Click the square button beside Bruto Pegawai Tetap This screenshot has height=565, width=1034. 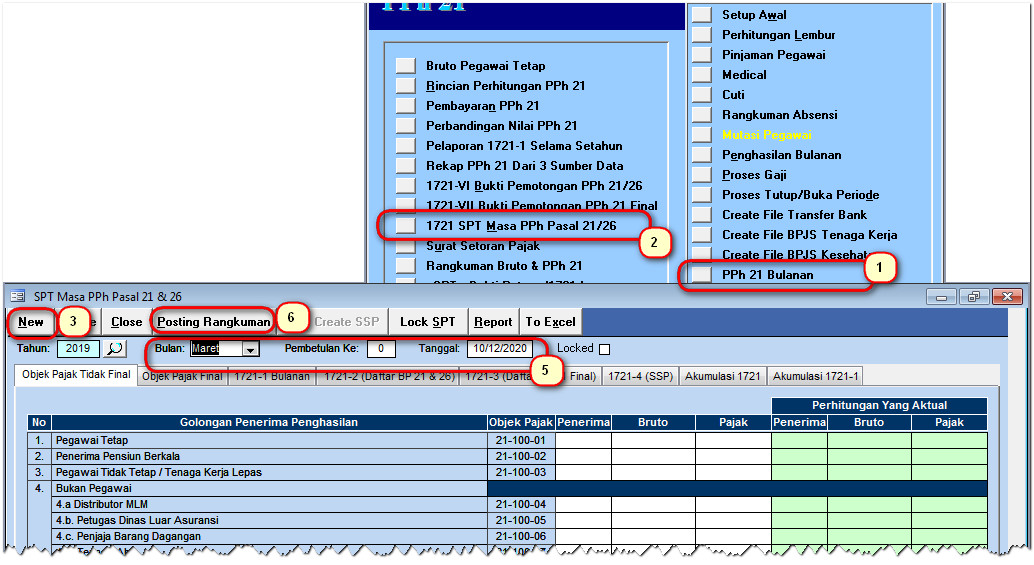pyautogui.click(x=405, y=66)
